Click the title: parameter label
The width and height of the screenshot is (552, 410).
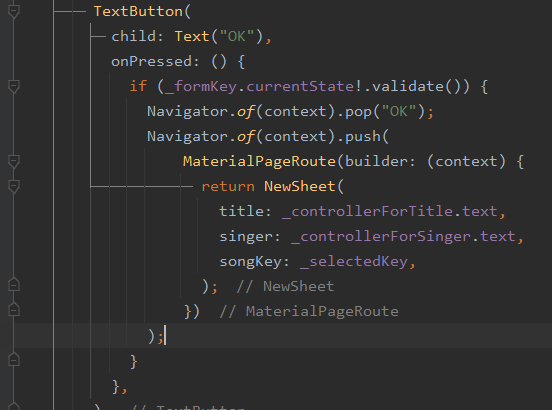point(245,212)
